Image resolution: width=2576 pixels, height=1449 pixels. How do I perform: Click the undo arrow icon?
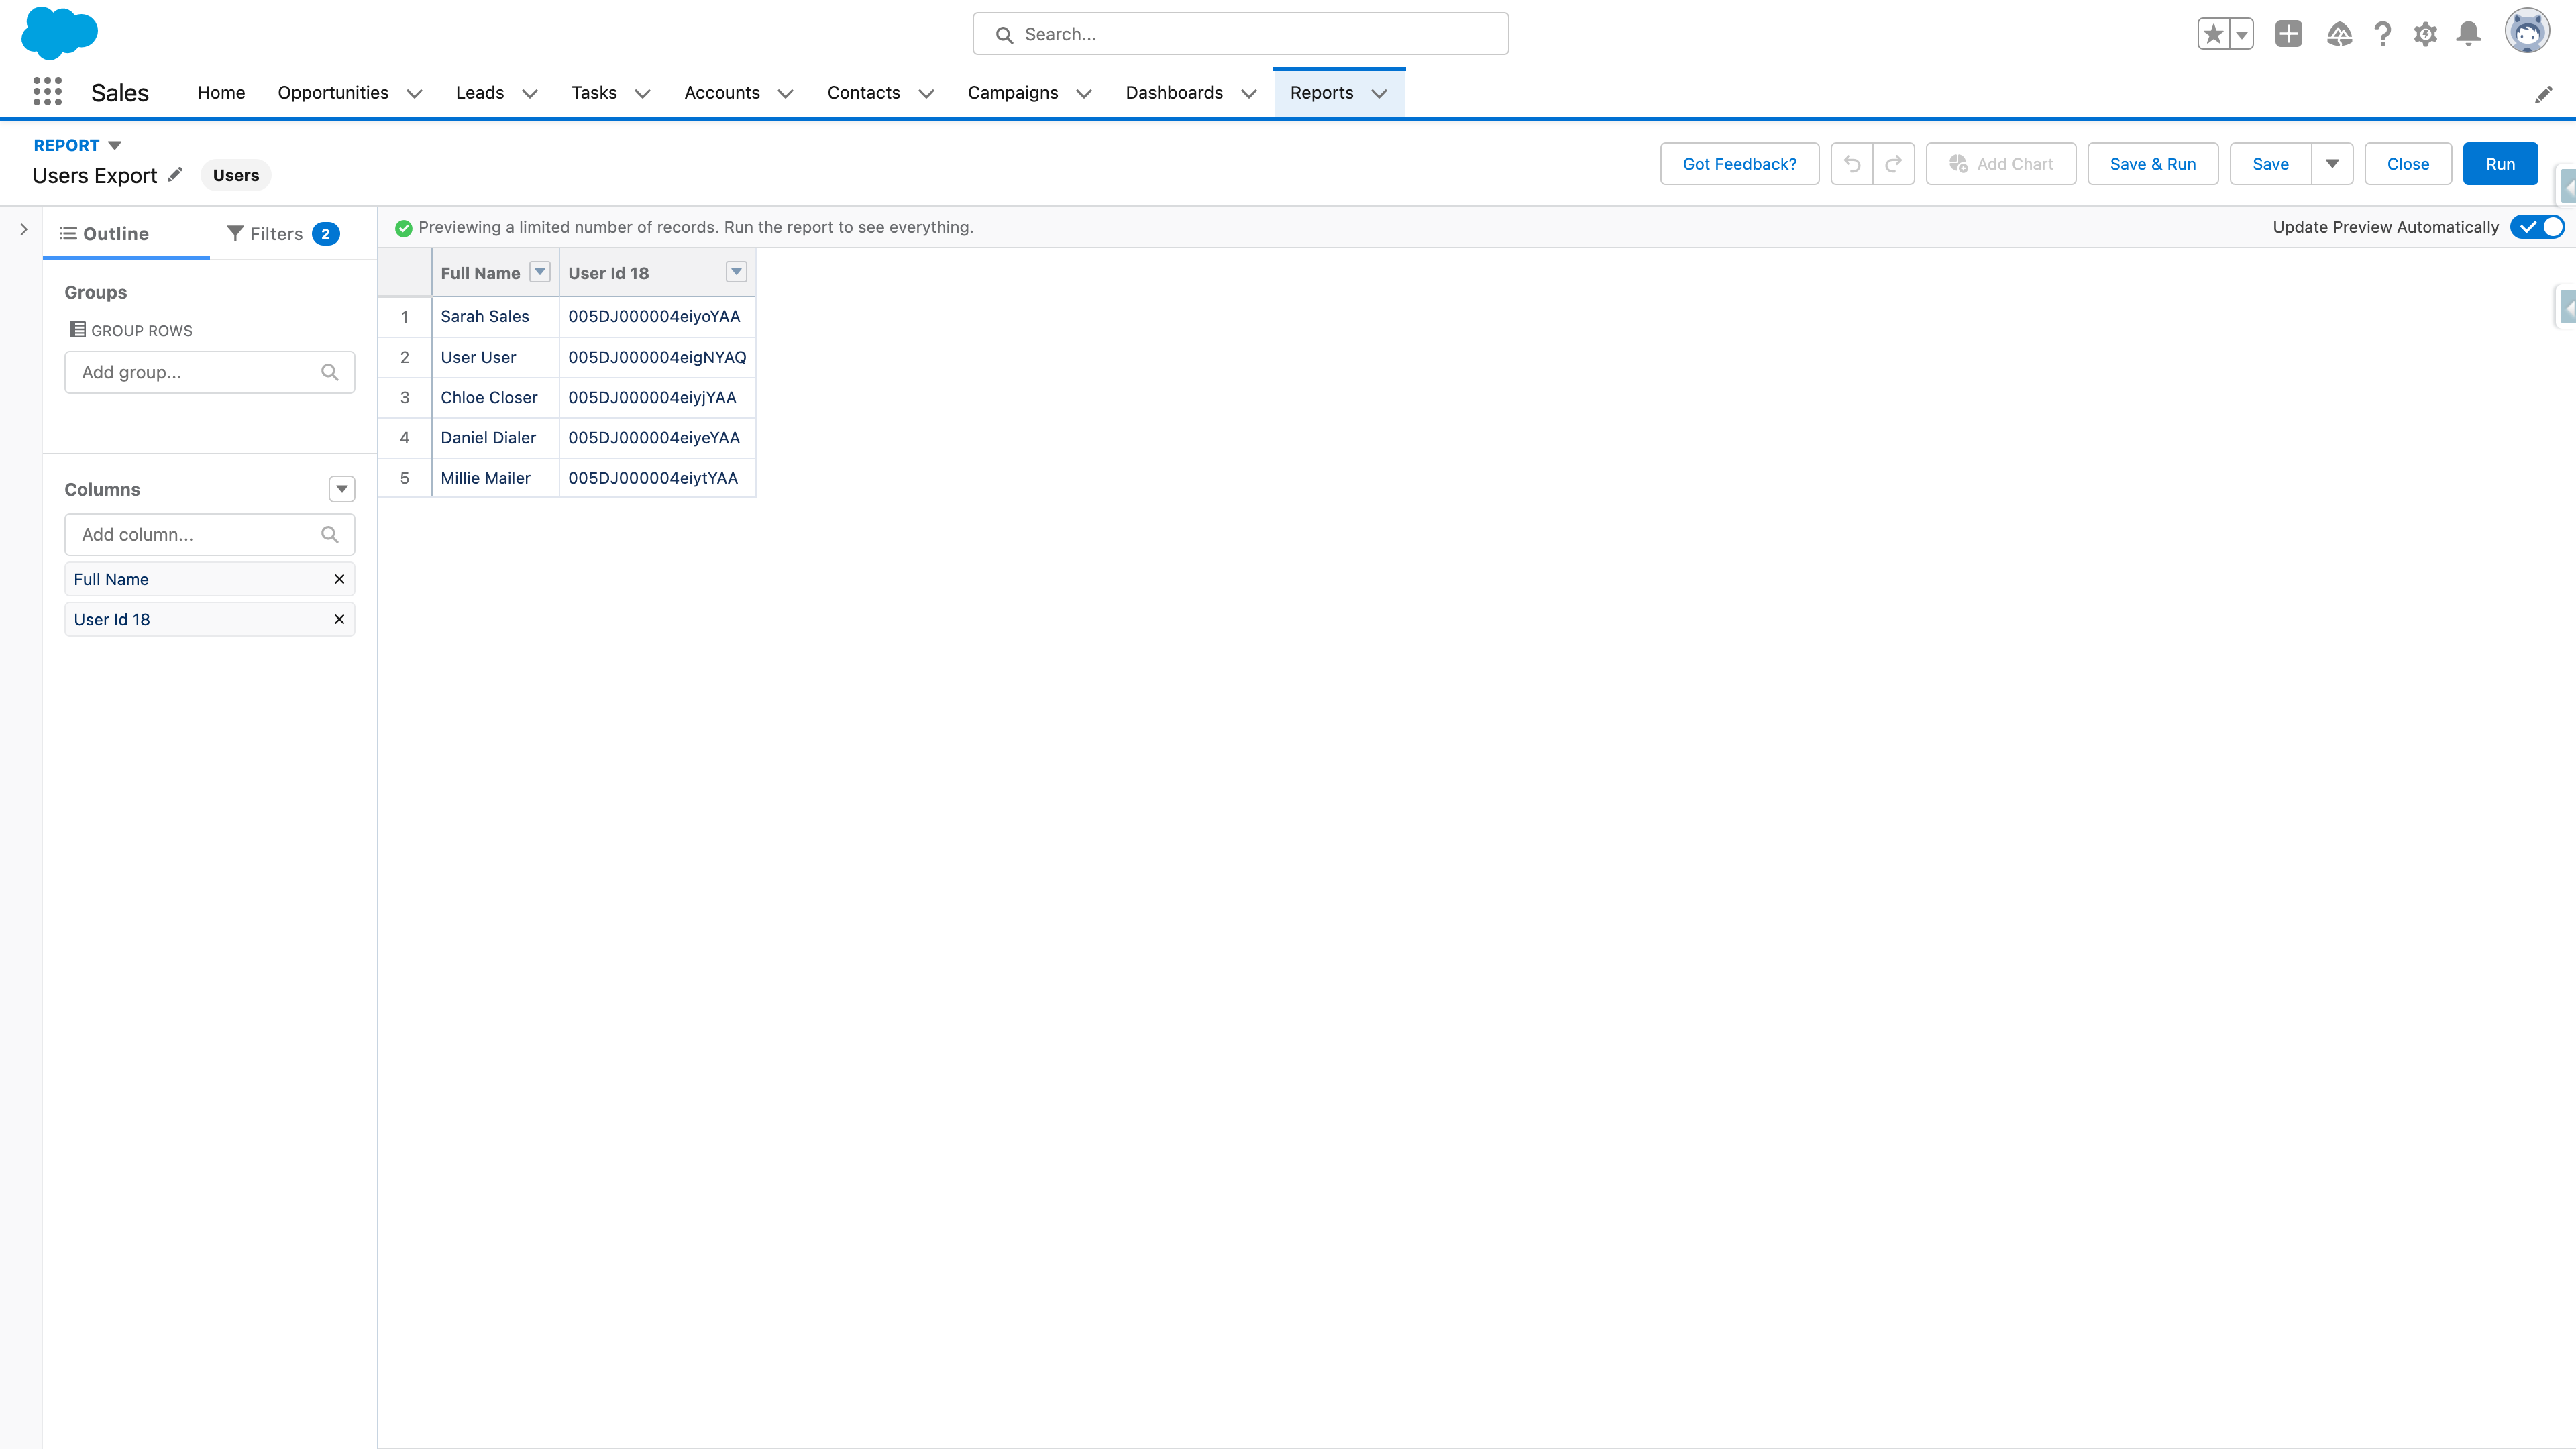(x=1852, y=163)
